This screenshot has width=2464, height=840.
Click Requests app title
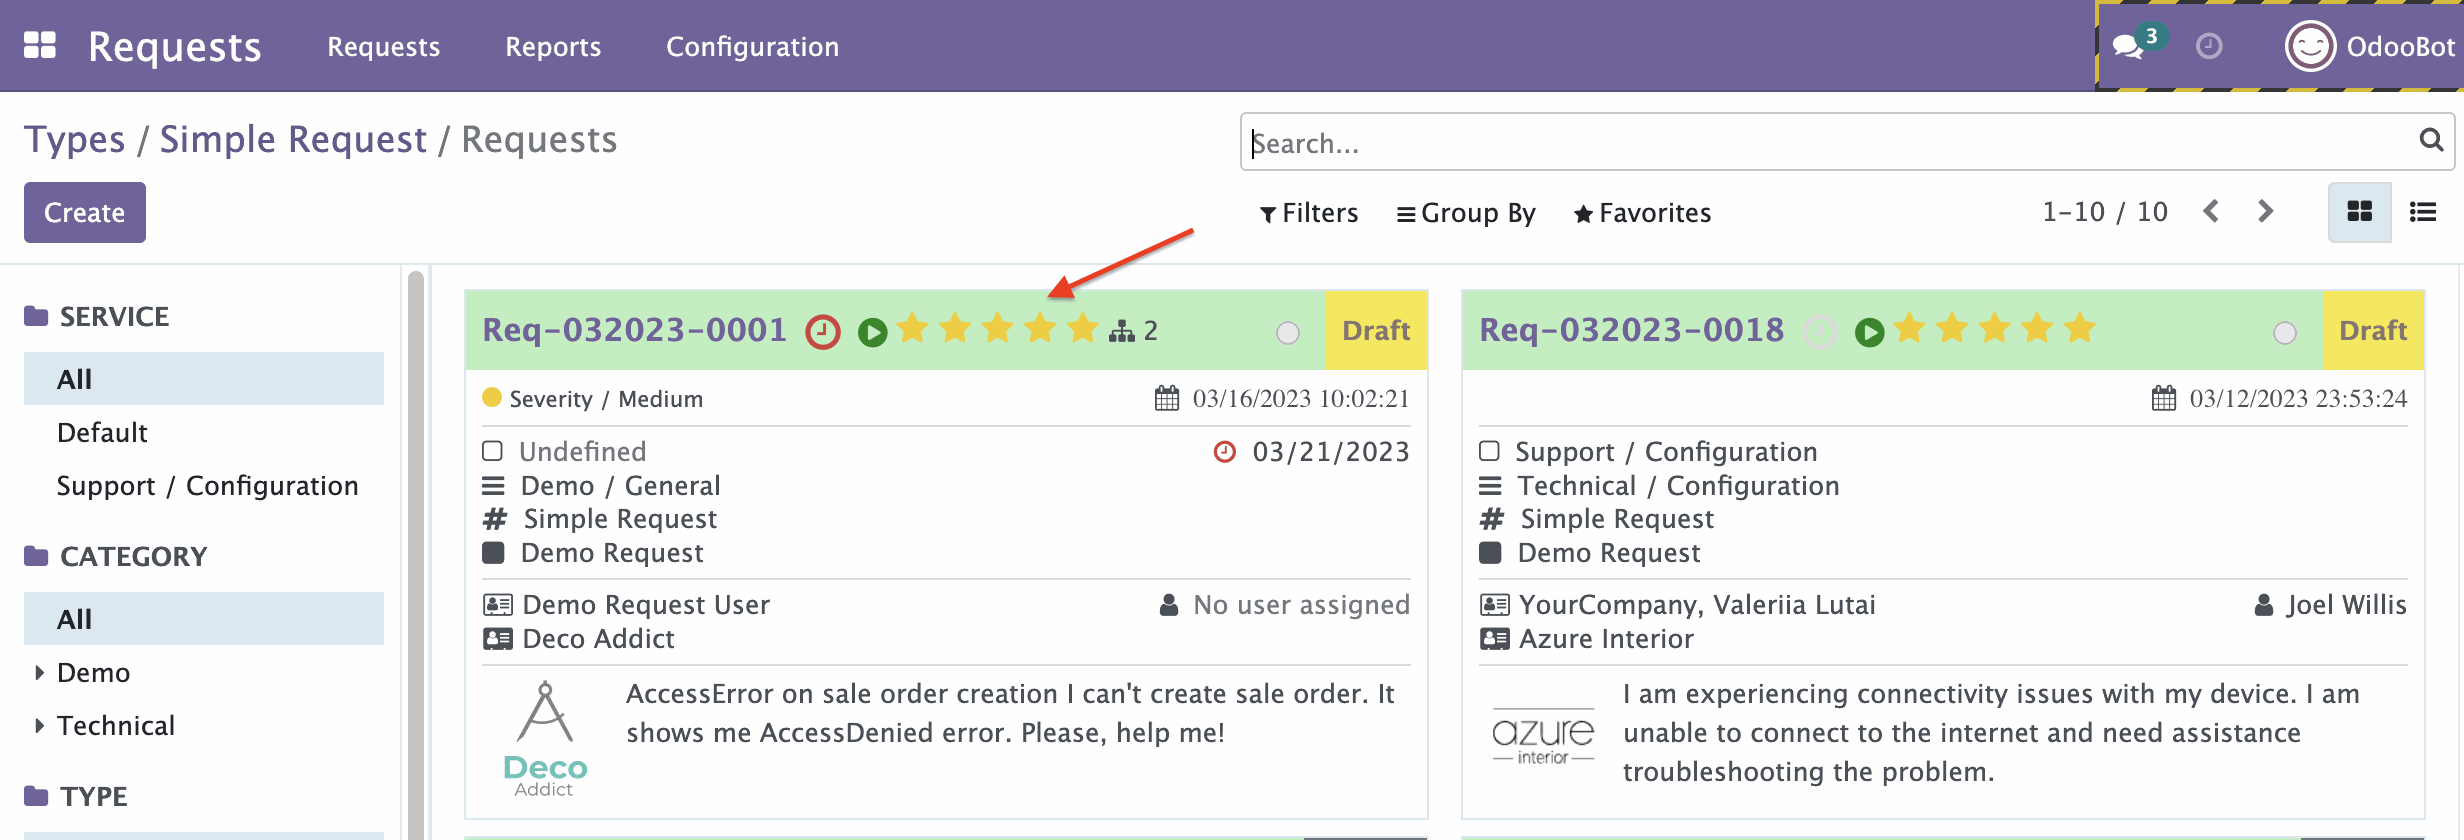coord(175,47)
